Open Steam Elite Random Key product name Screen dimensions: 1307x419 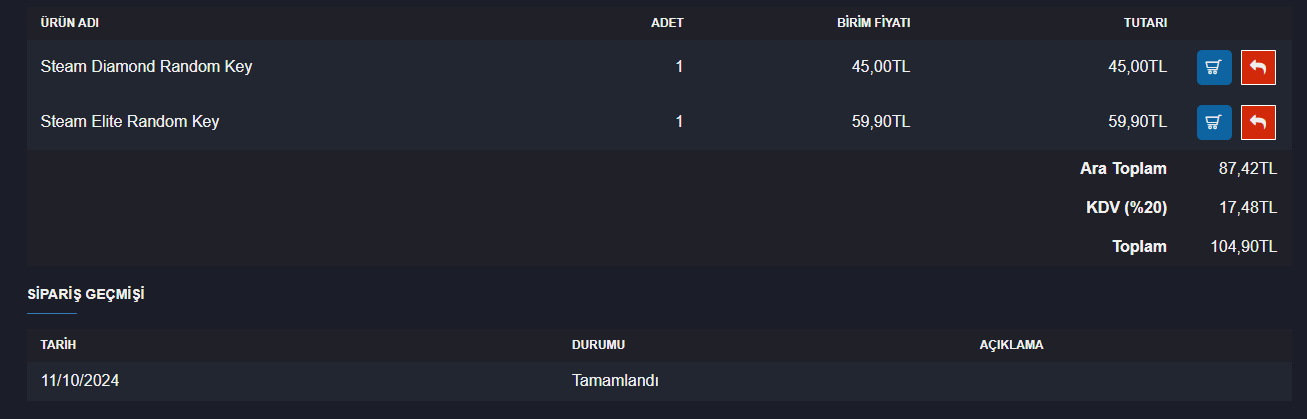tap(130, 122)
